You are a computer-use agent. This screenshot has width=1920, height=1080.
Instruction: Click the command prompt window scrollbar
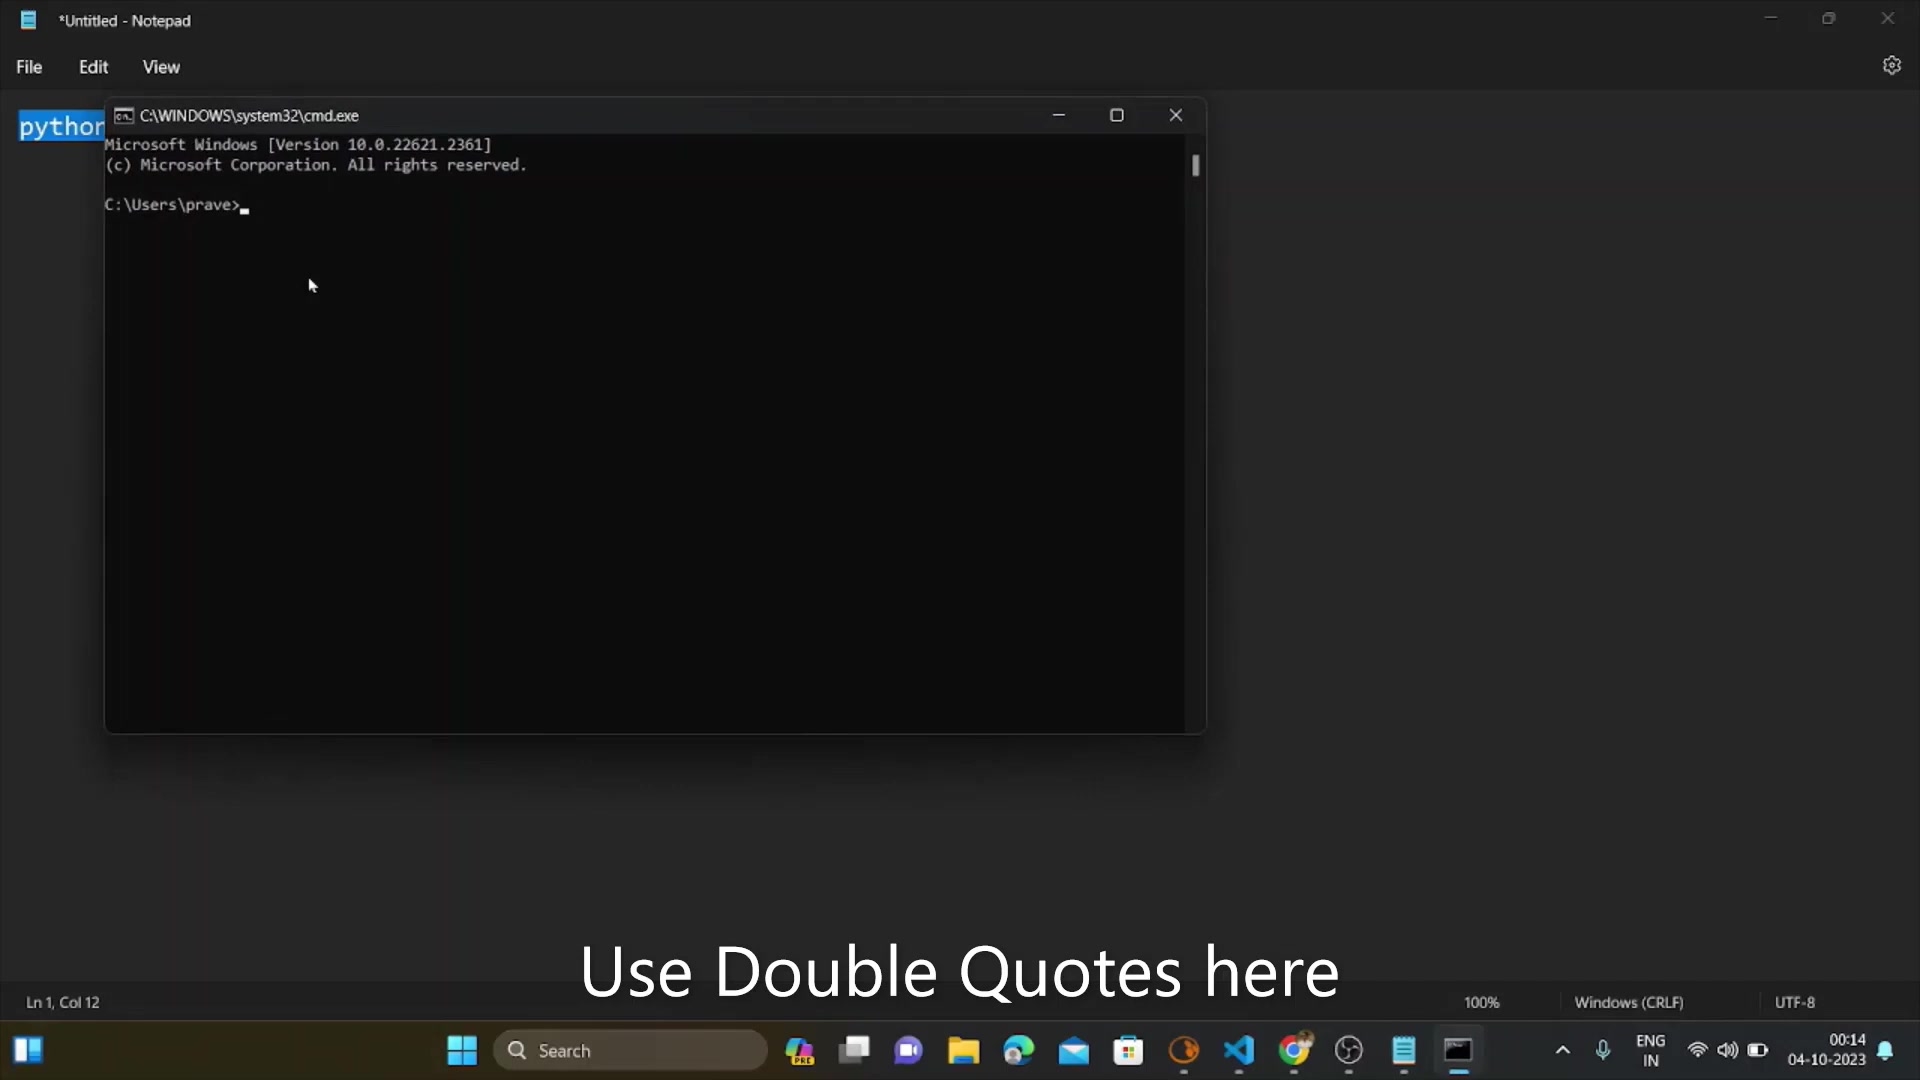(x=1195, y=167)
